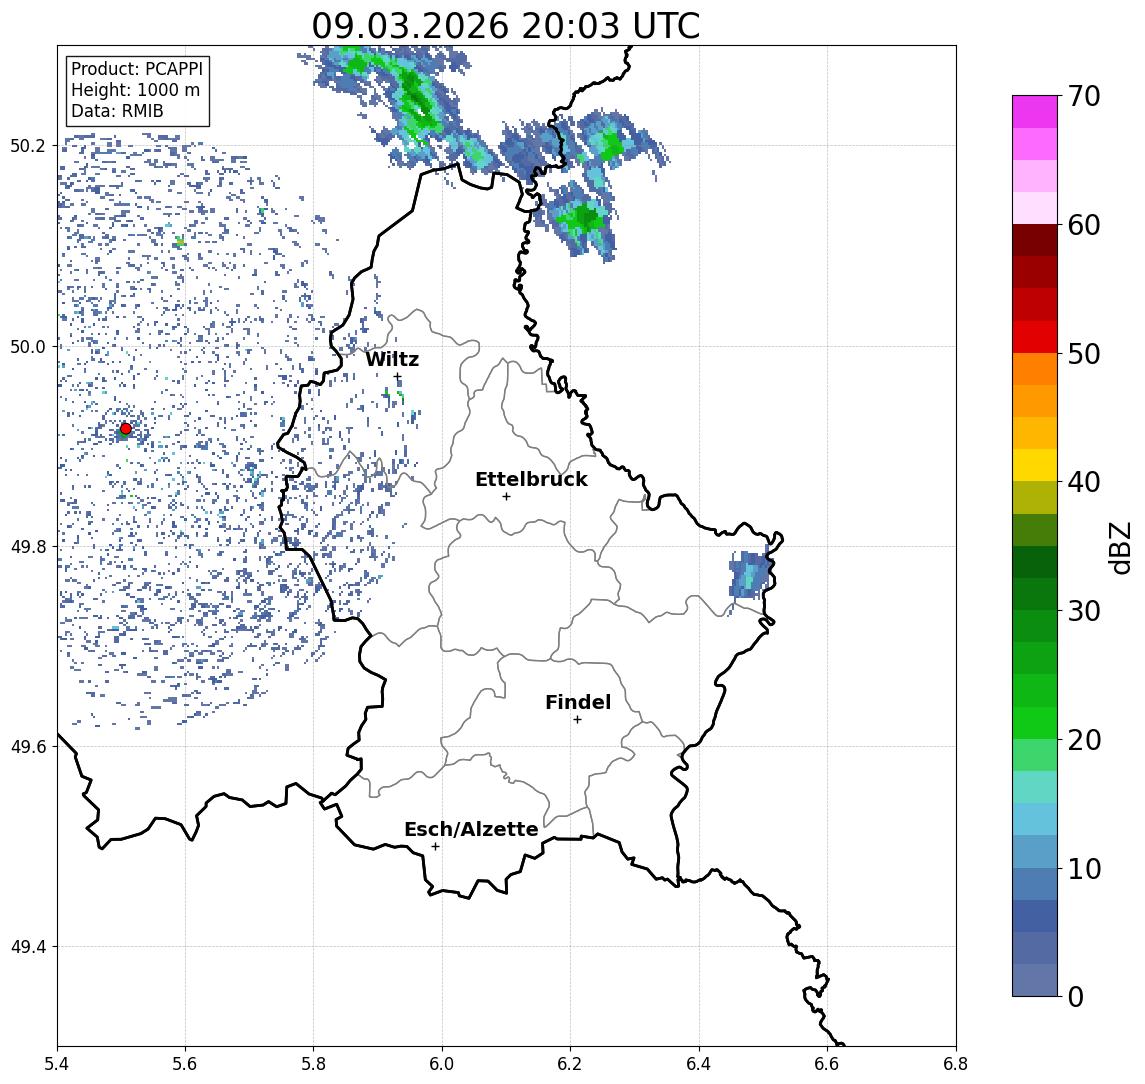Click the 5.8 longitude tick label

[x=313, y=1064]
